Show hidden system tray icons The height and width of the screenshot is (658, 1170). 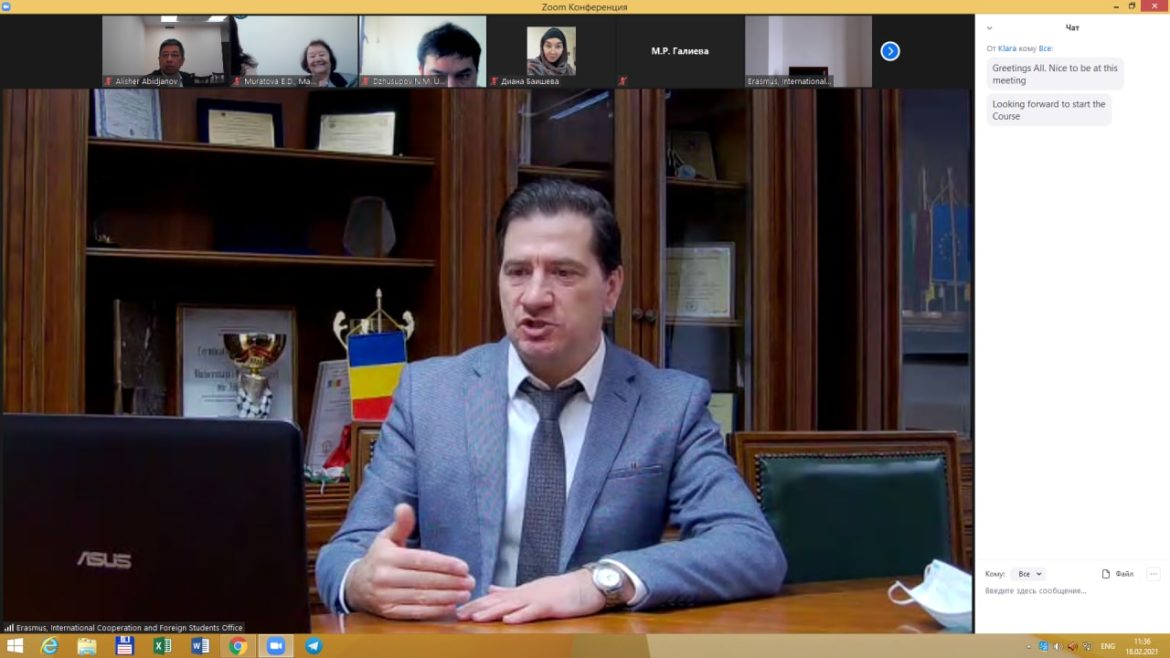pos(1029,646)
